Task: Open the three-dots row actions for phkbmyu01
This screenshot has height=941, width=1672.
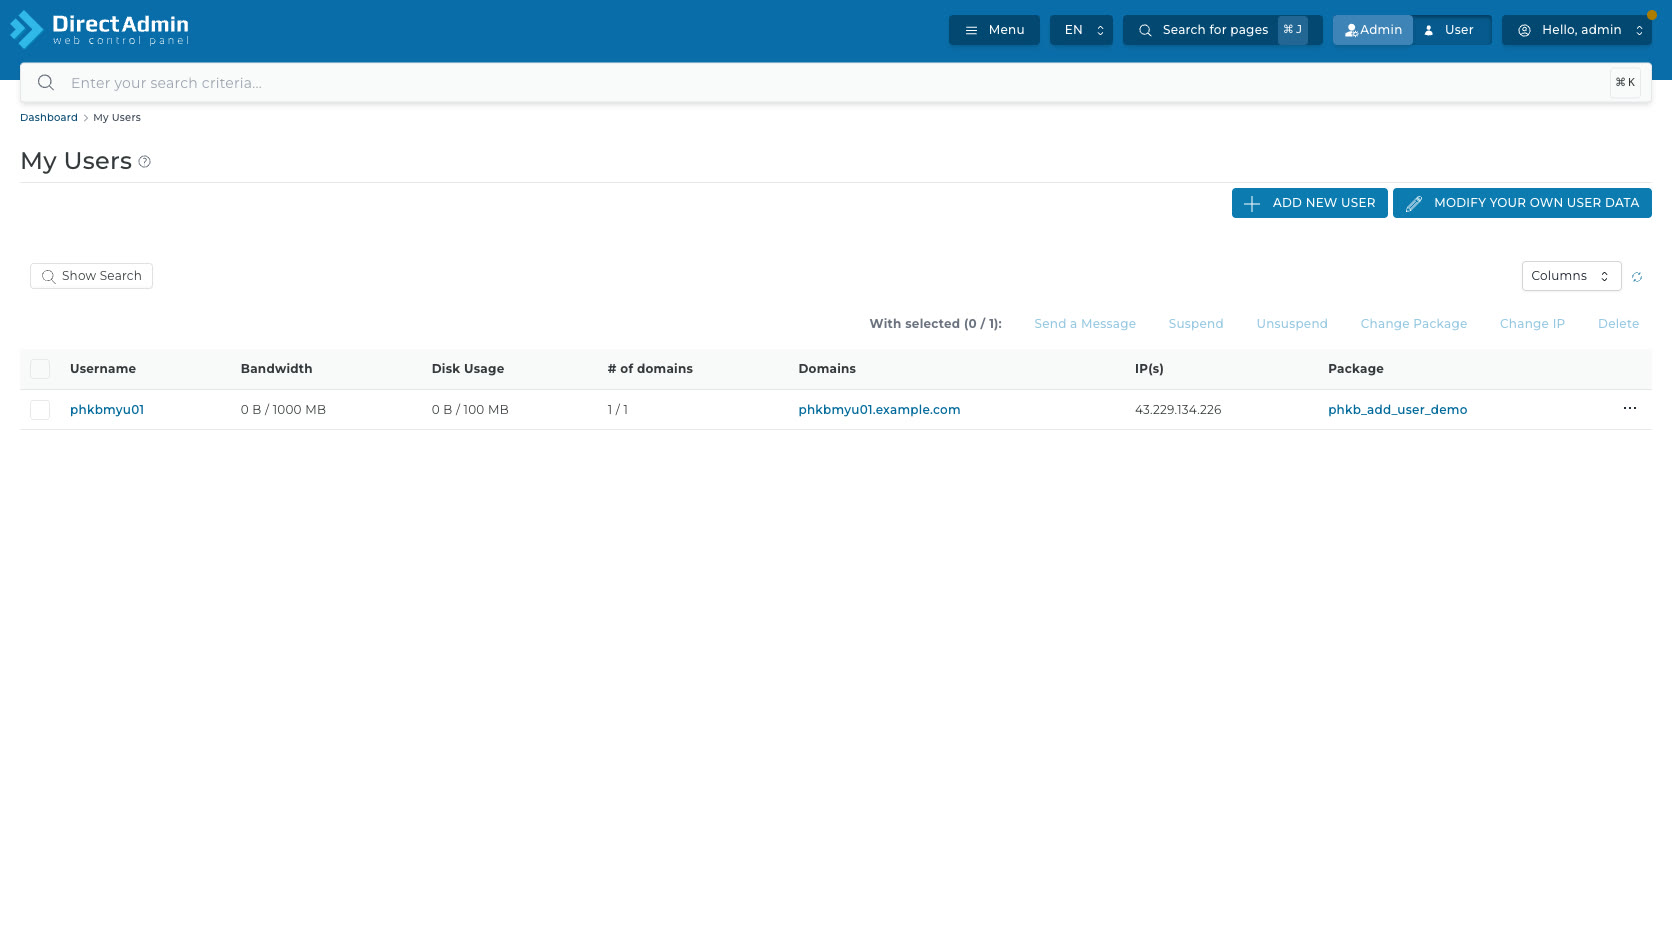Action: (x=1630, y=408)
